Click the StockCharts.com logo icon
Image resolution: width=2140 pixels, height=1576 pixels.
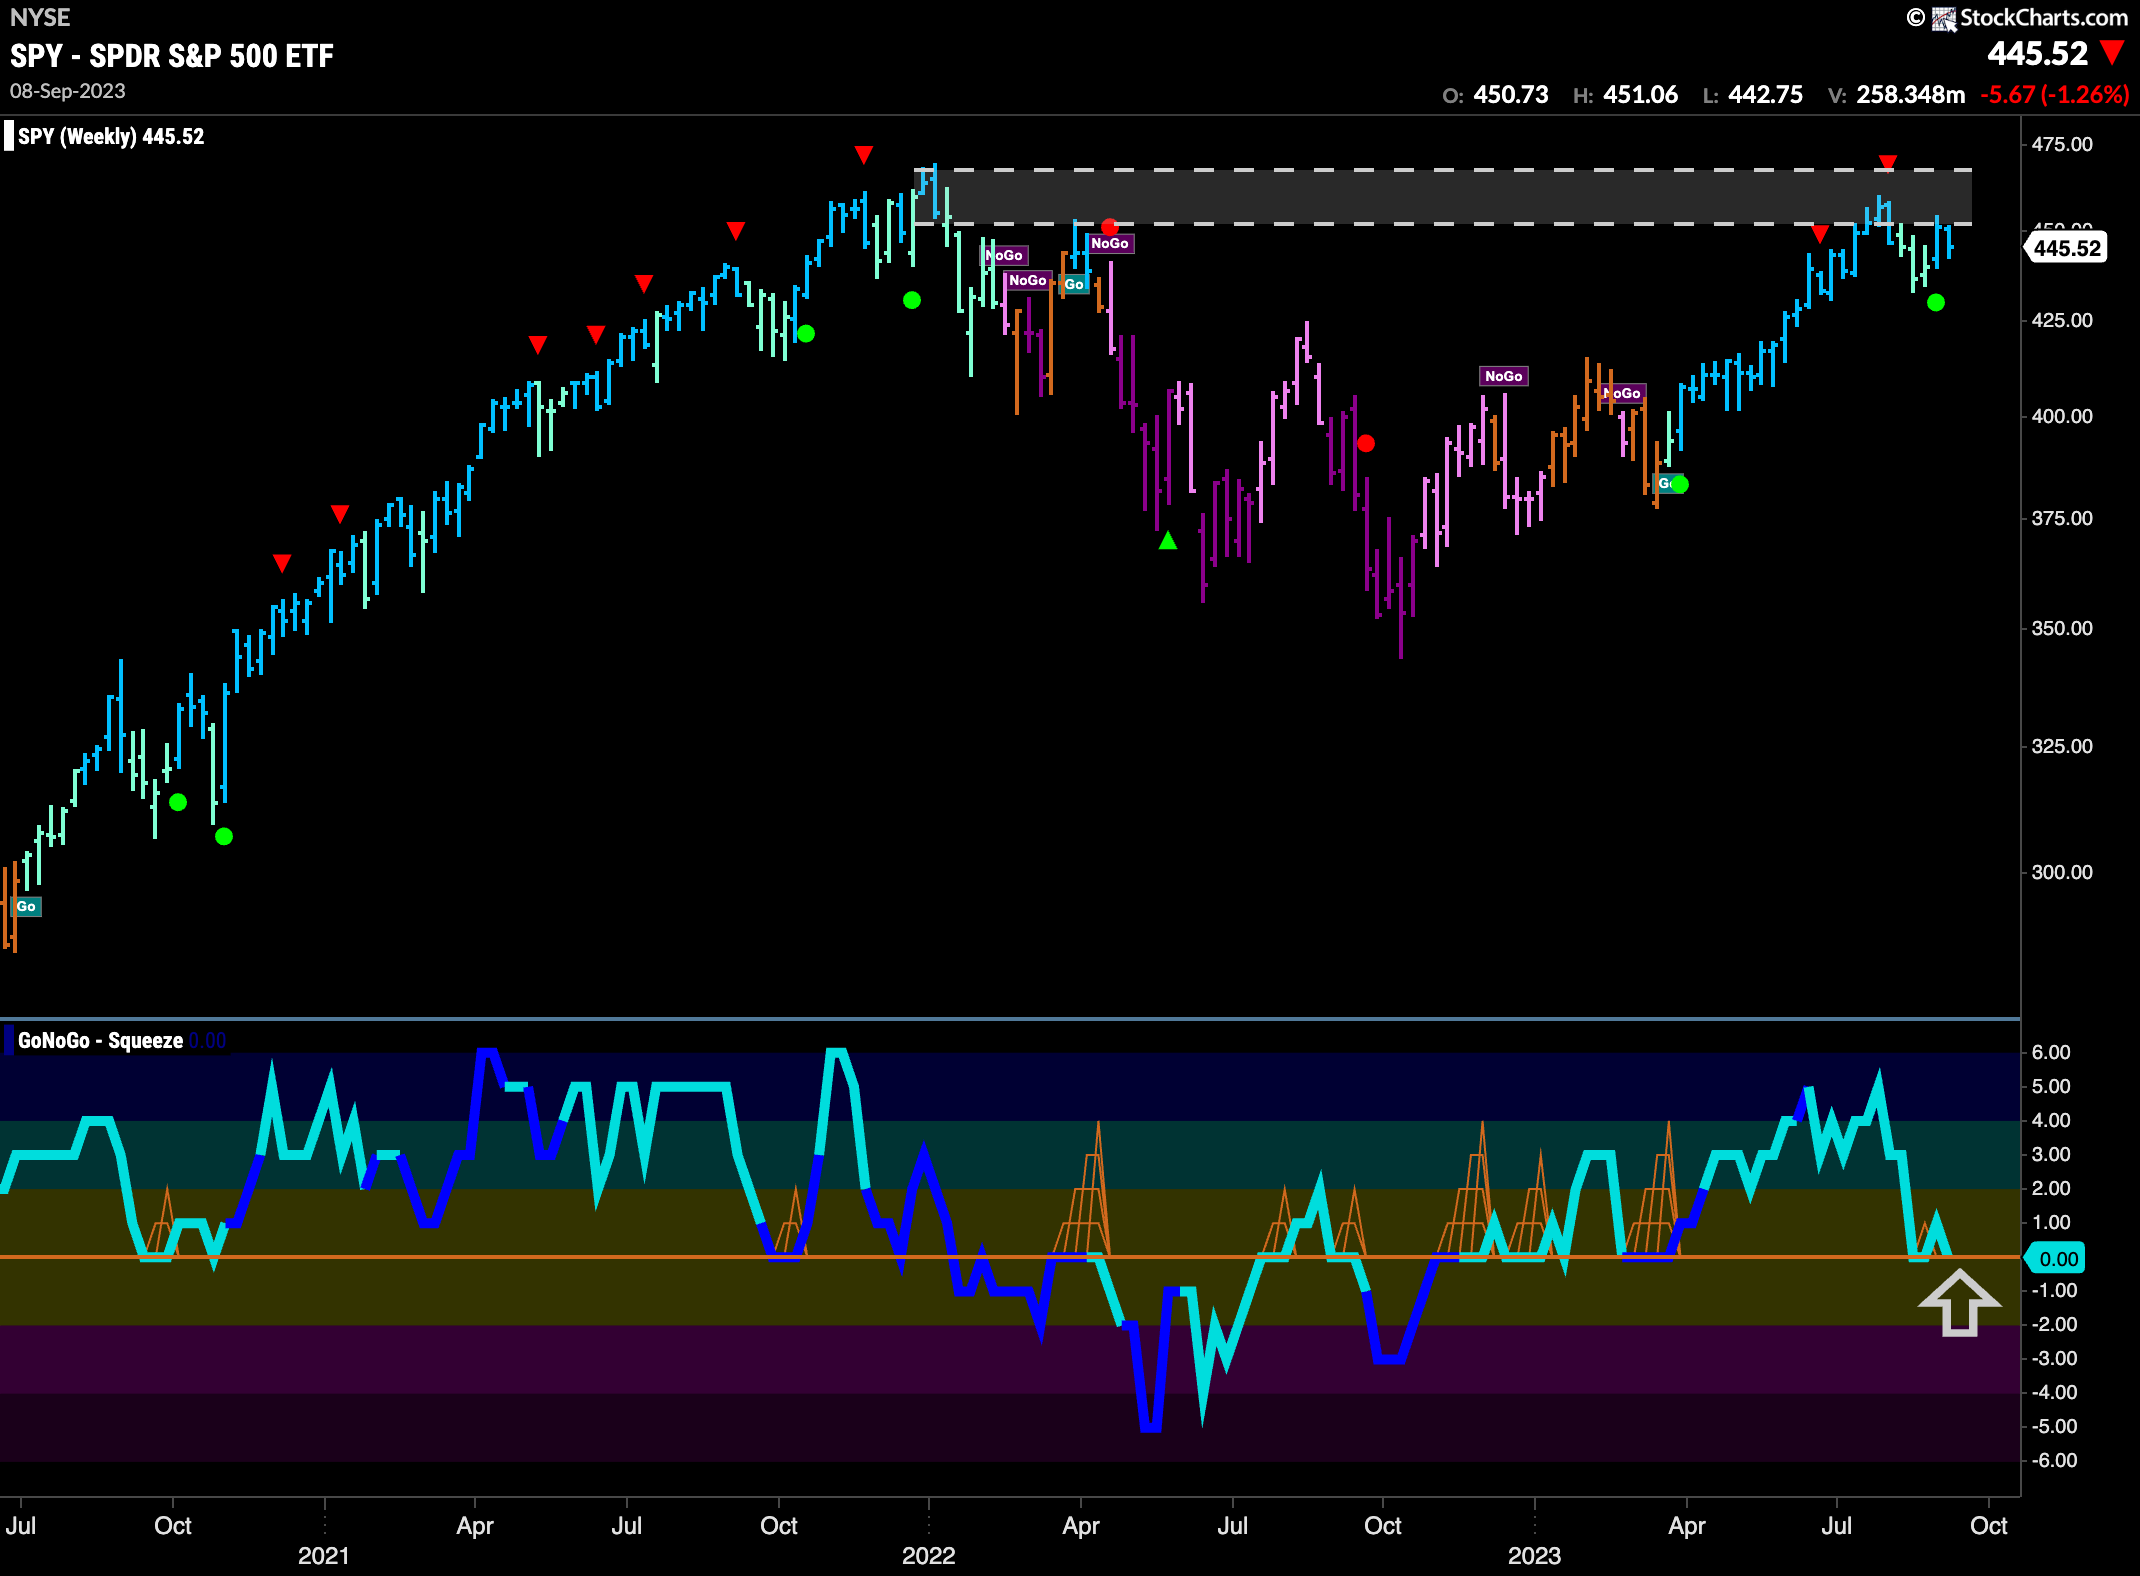tap(1943, 18)
